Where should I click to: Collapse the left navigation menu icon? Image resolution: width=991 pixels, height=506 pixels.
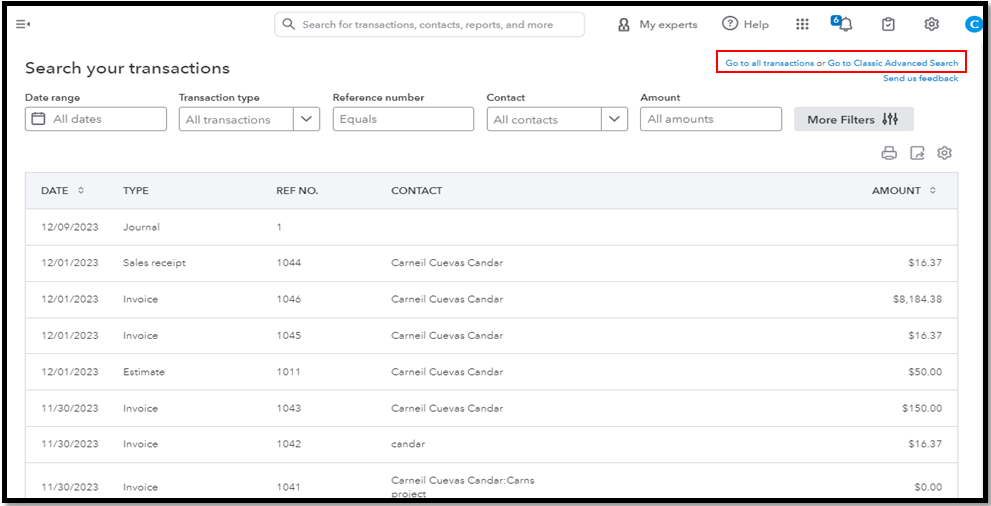(x=22, y=24)
